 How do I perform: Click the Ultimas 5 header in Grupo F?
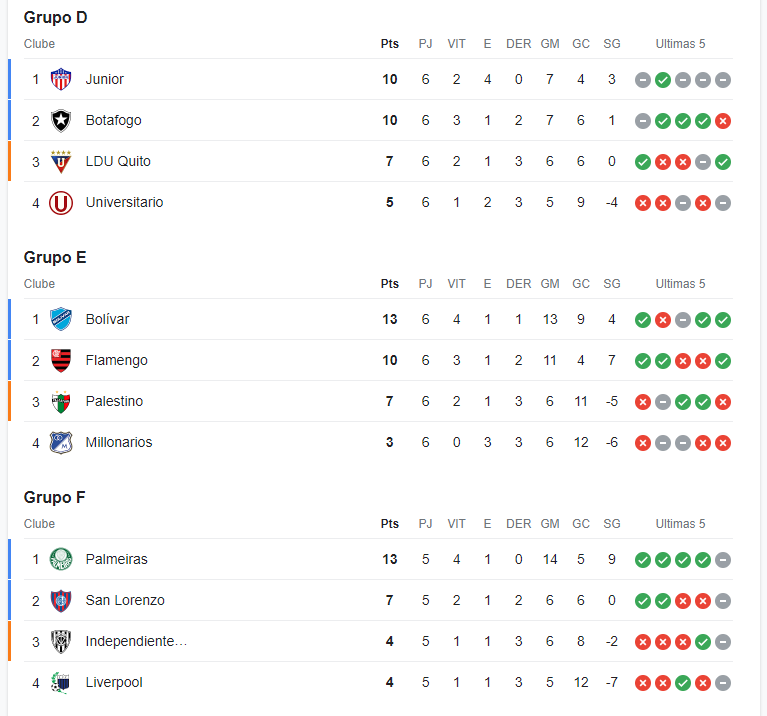(x=680, y=524)
